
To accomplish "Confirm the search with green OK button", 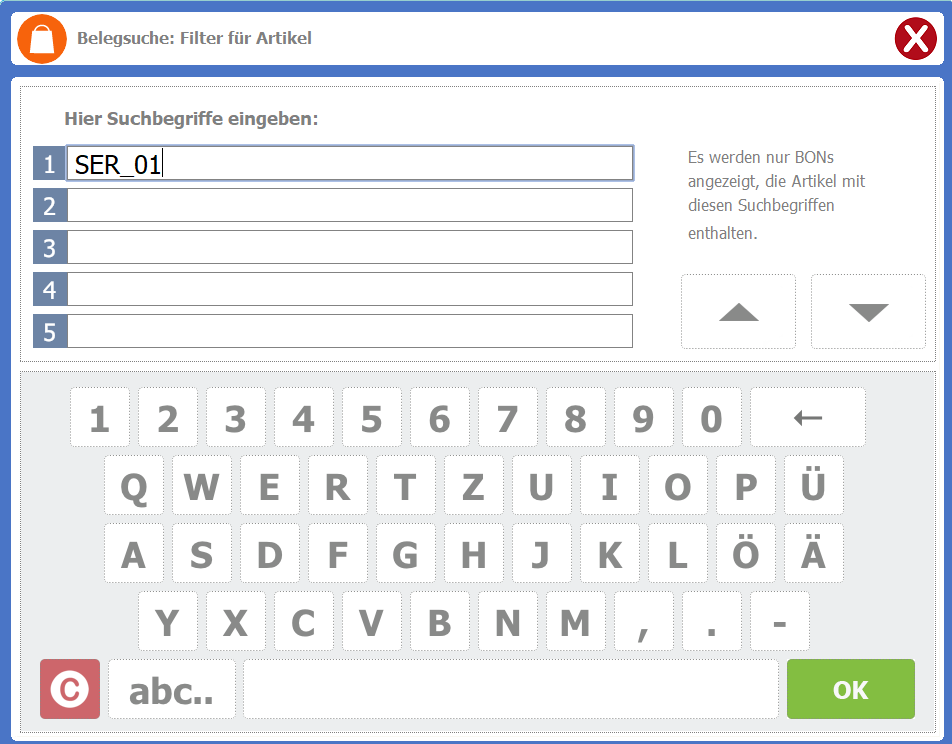I will tap(850, 689).
